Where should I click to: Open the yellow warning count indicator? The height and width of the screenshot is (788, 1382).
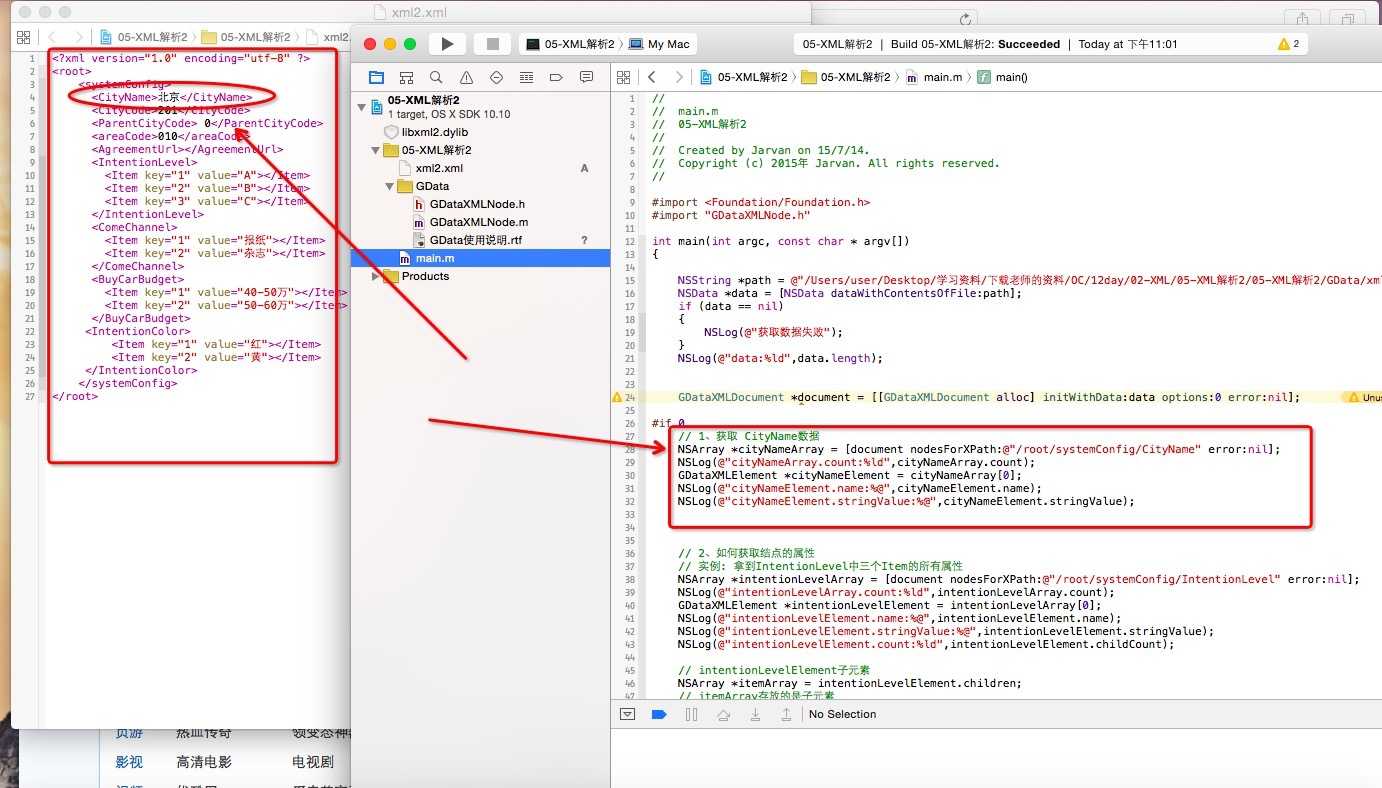[1288, 44]
